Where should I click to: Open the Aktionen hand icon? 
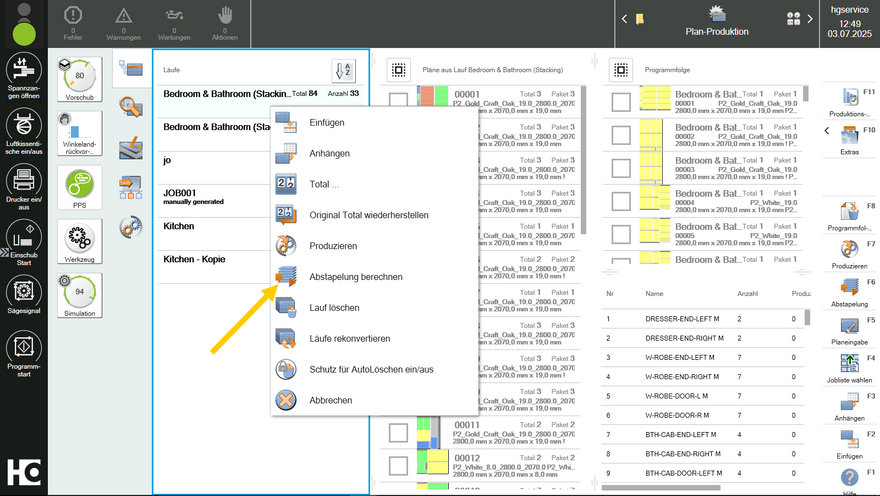(x=224, y=23)
